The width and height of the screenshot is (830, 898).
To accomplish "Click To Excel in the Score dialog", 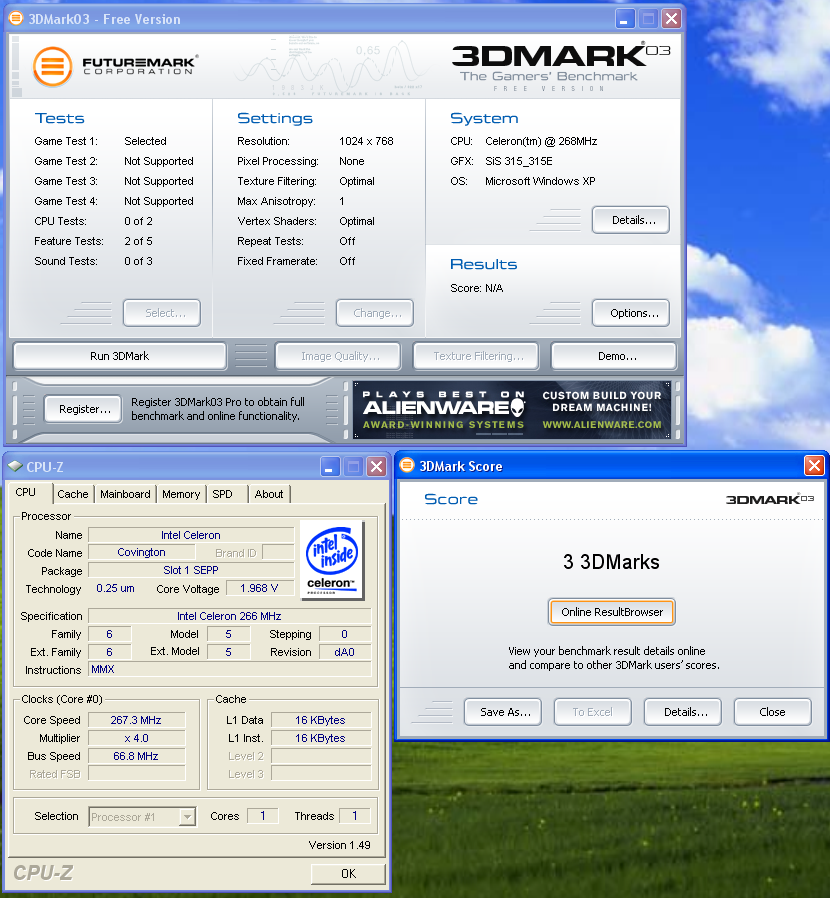I will tap(593, 712).
